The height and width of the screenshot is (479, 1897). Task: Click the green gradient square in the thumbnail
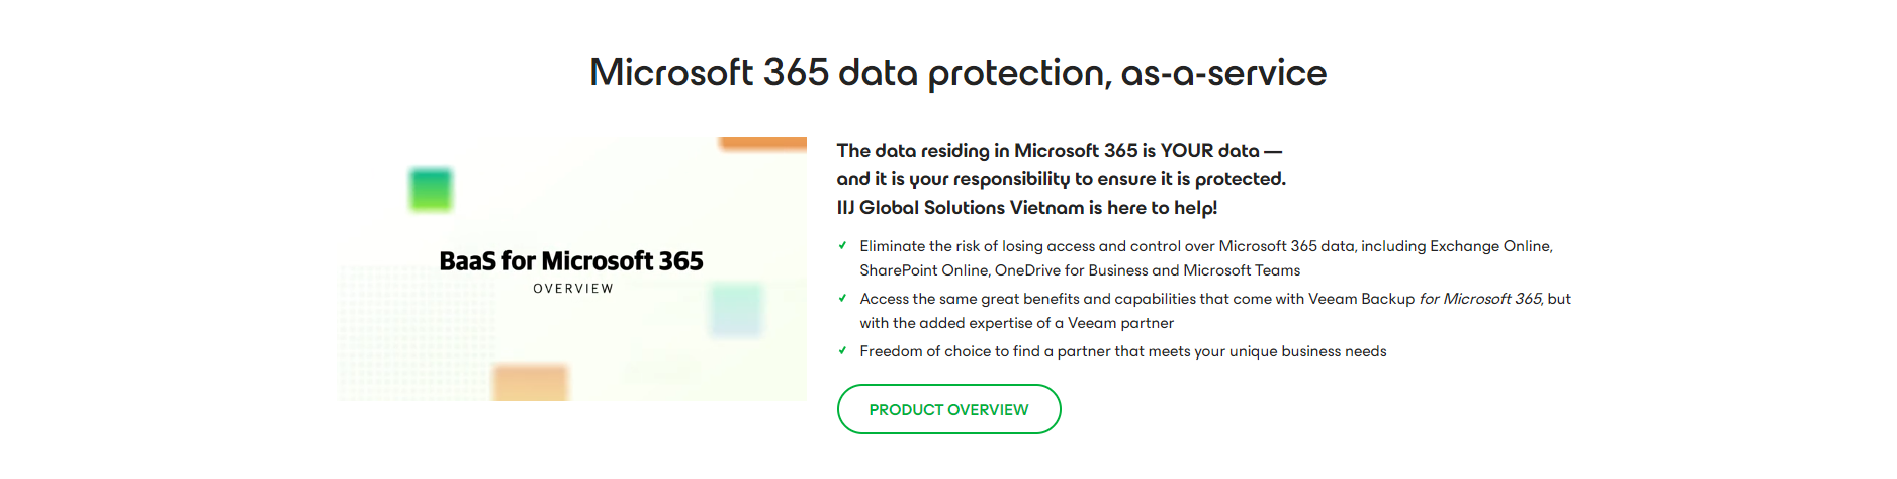[431, 189]
